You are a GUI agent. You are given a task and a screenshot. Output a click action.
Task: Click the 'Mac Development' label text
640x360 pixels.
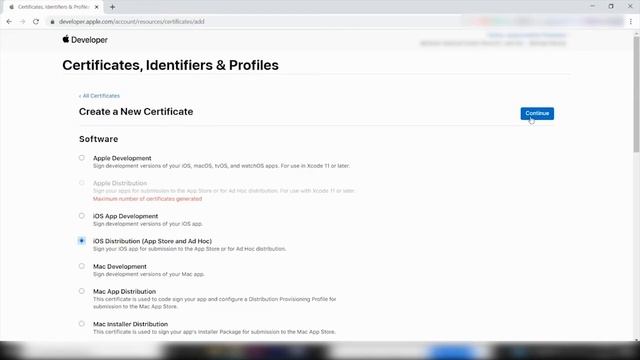coord(120,267)
